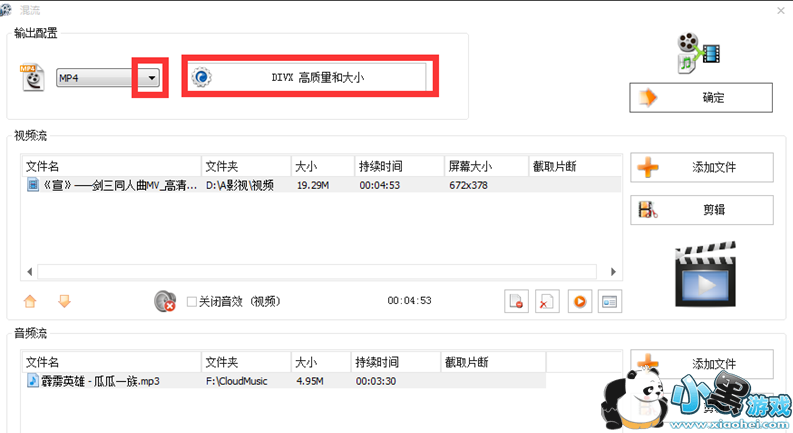Screen dimensions: 793x433
Task: Click the video 截取片断 column header
Action: [x=575, y=166]
